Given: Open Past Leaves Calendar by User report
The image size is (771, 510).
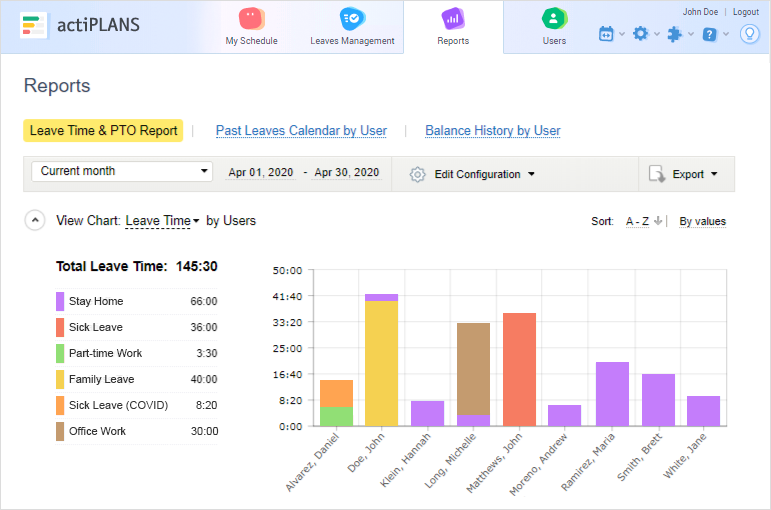Looking at the screenshot, I should (x=301, y=131).
